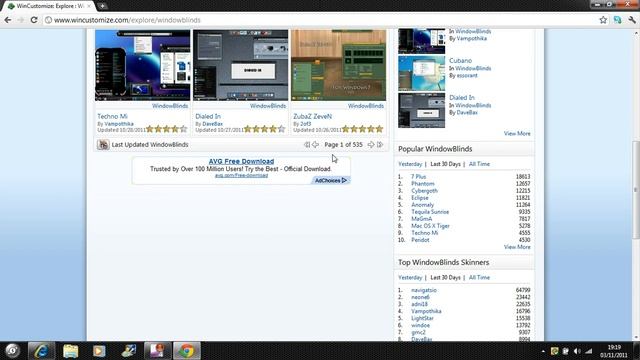Open the ZubaZ ZeveN title link
The height and width of the screenshot is (360, 640).
(312, 116)
